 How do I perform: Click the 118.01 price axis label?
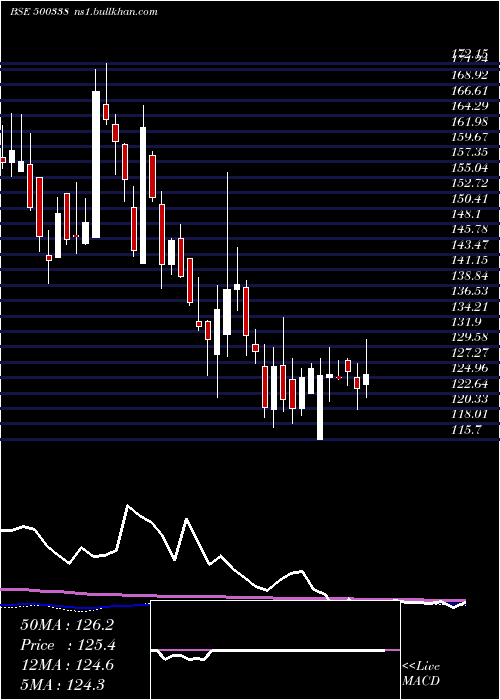pyautogui.click(x=468, y=414)
